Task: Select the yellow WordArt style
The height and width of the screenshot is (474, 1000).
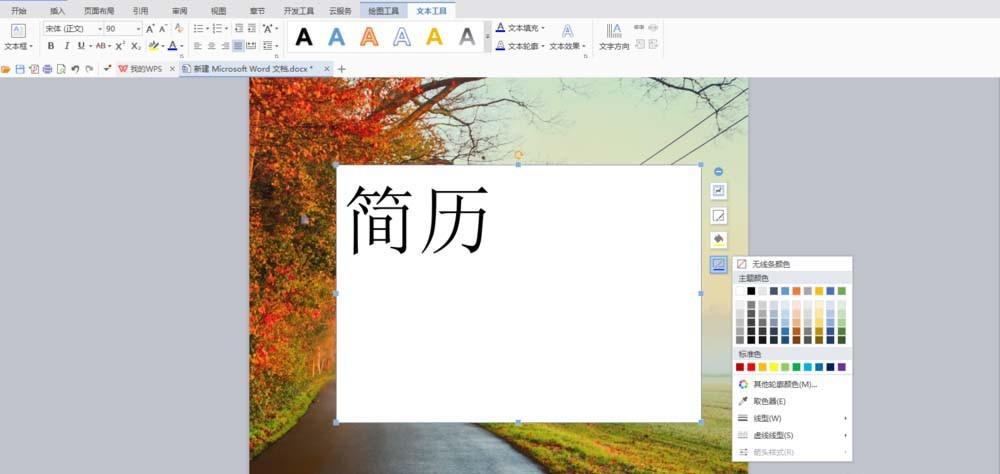Action: [x=434, y=37]
